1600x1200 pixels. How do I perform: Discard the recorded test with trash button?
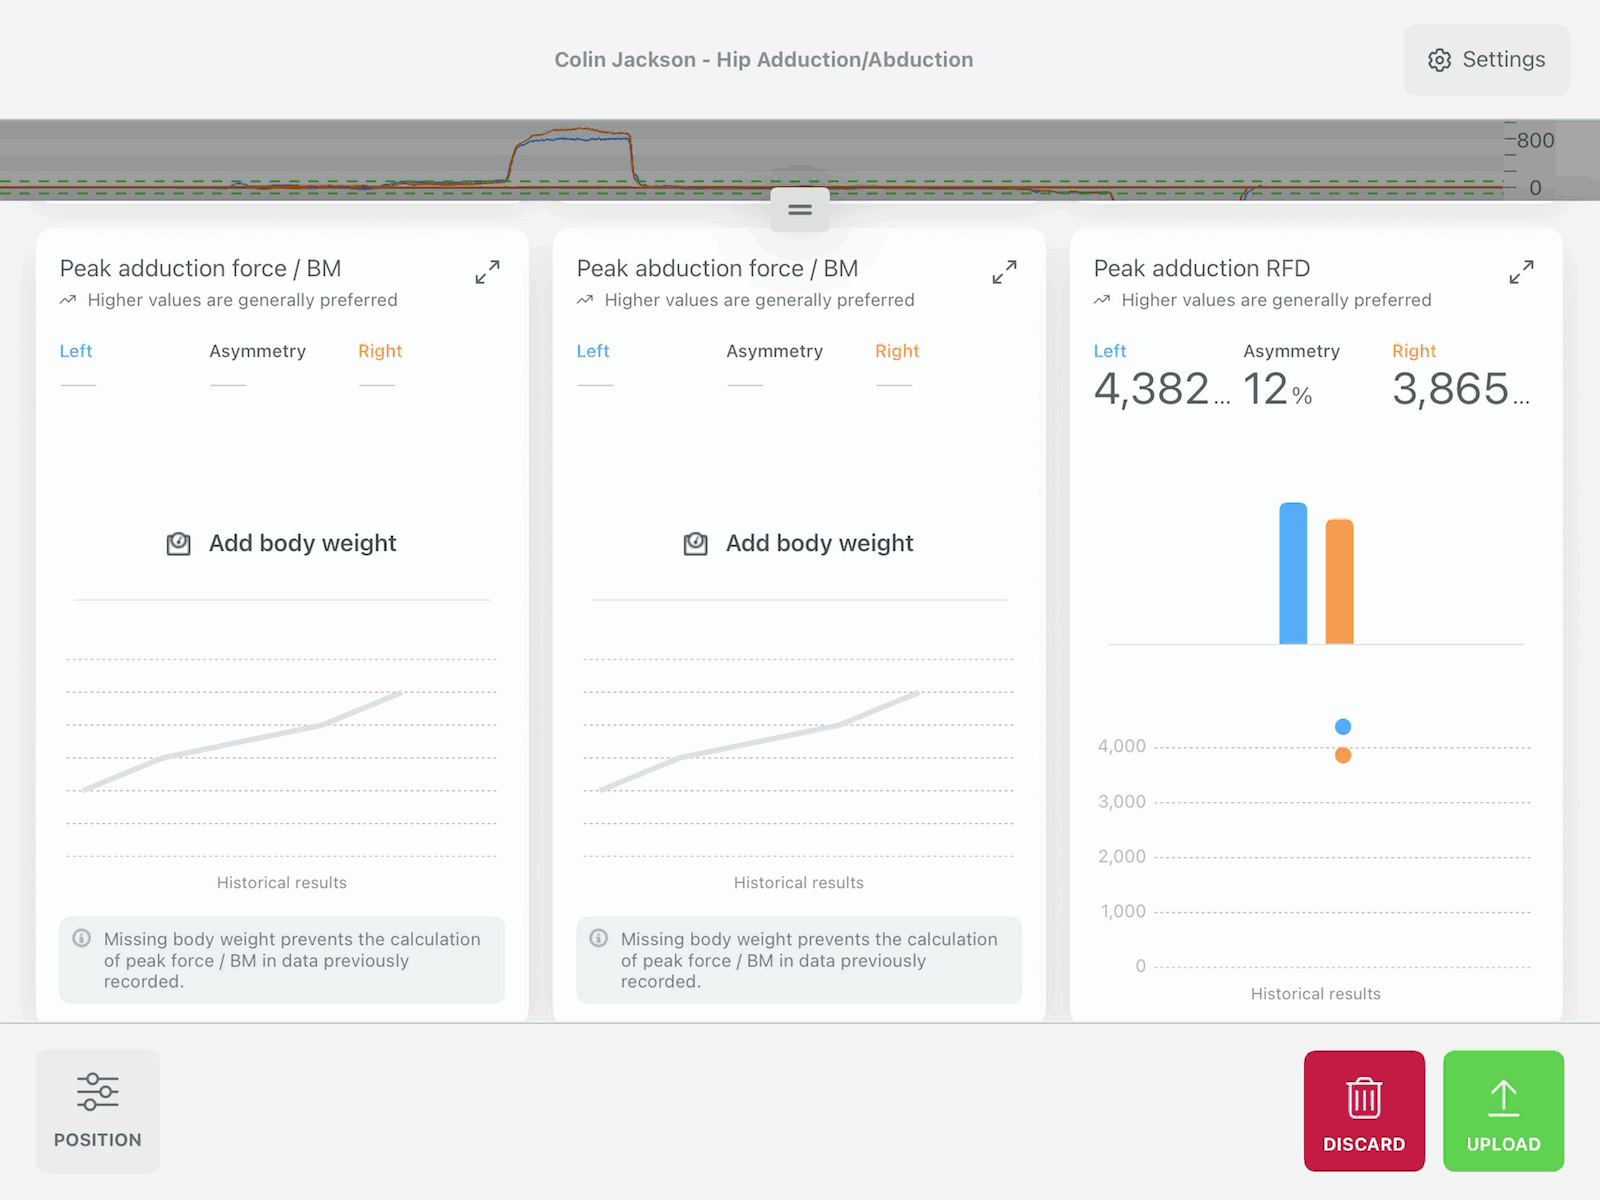click(x=1364, y=1110)
